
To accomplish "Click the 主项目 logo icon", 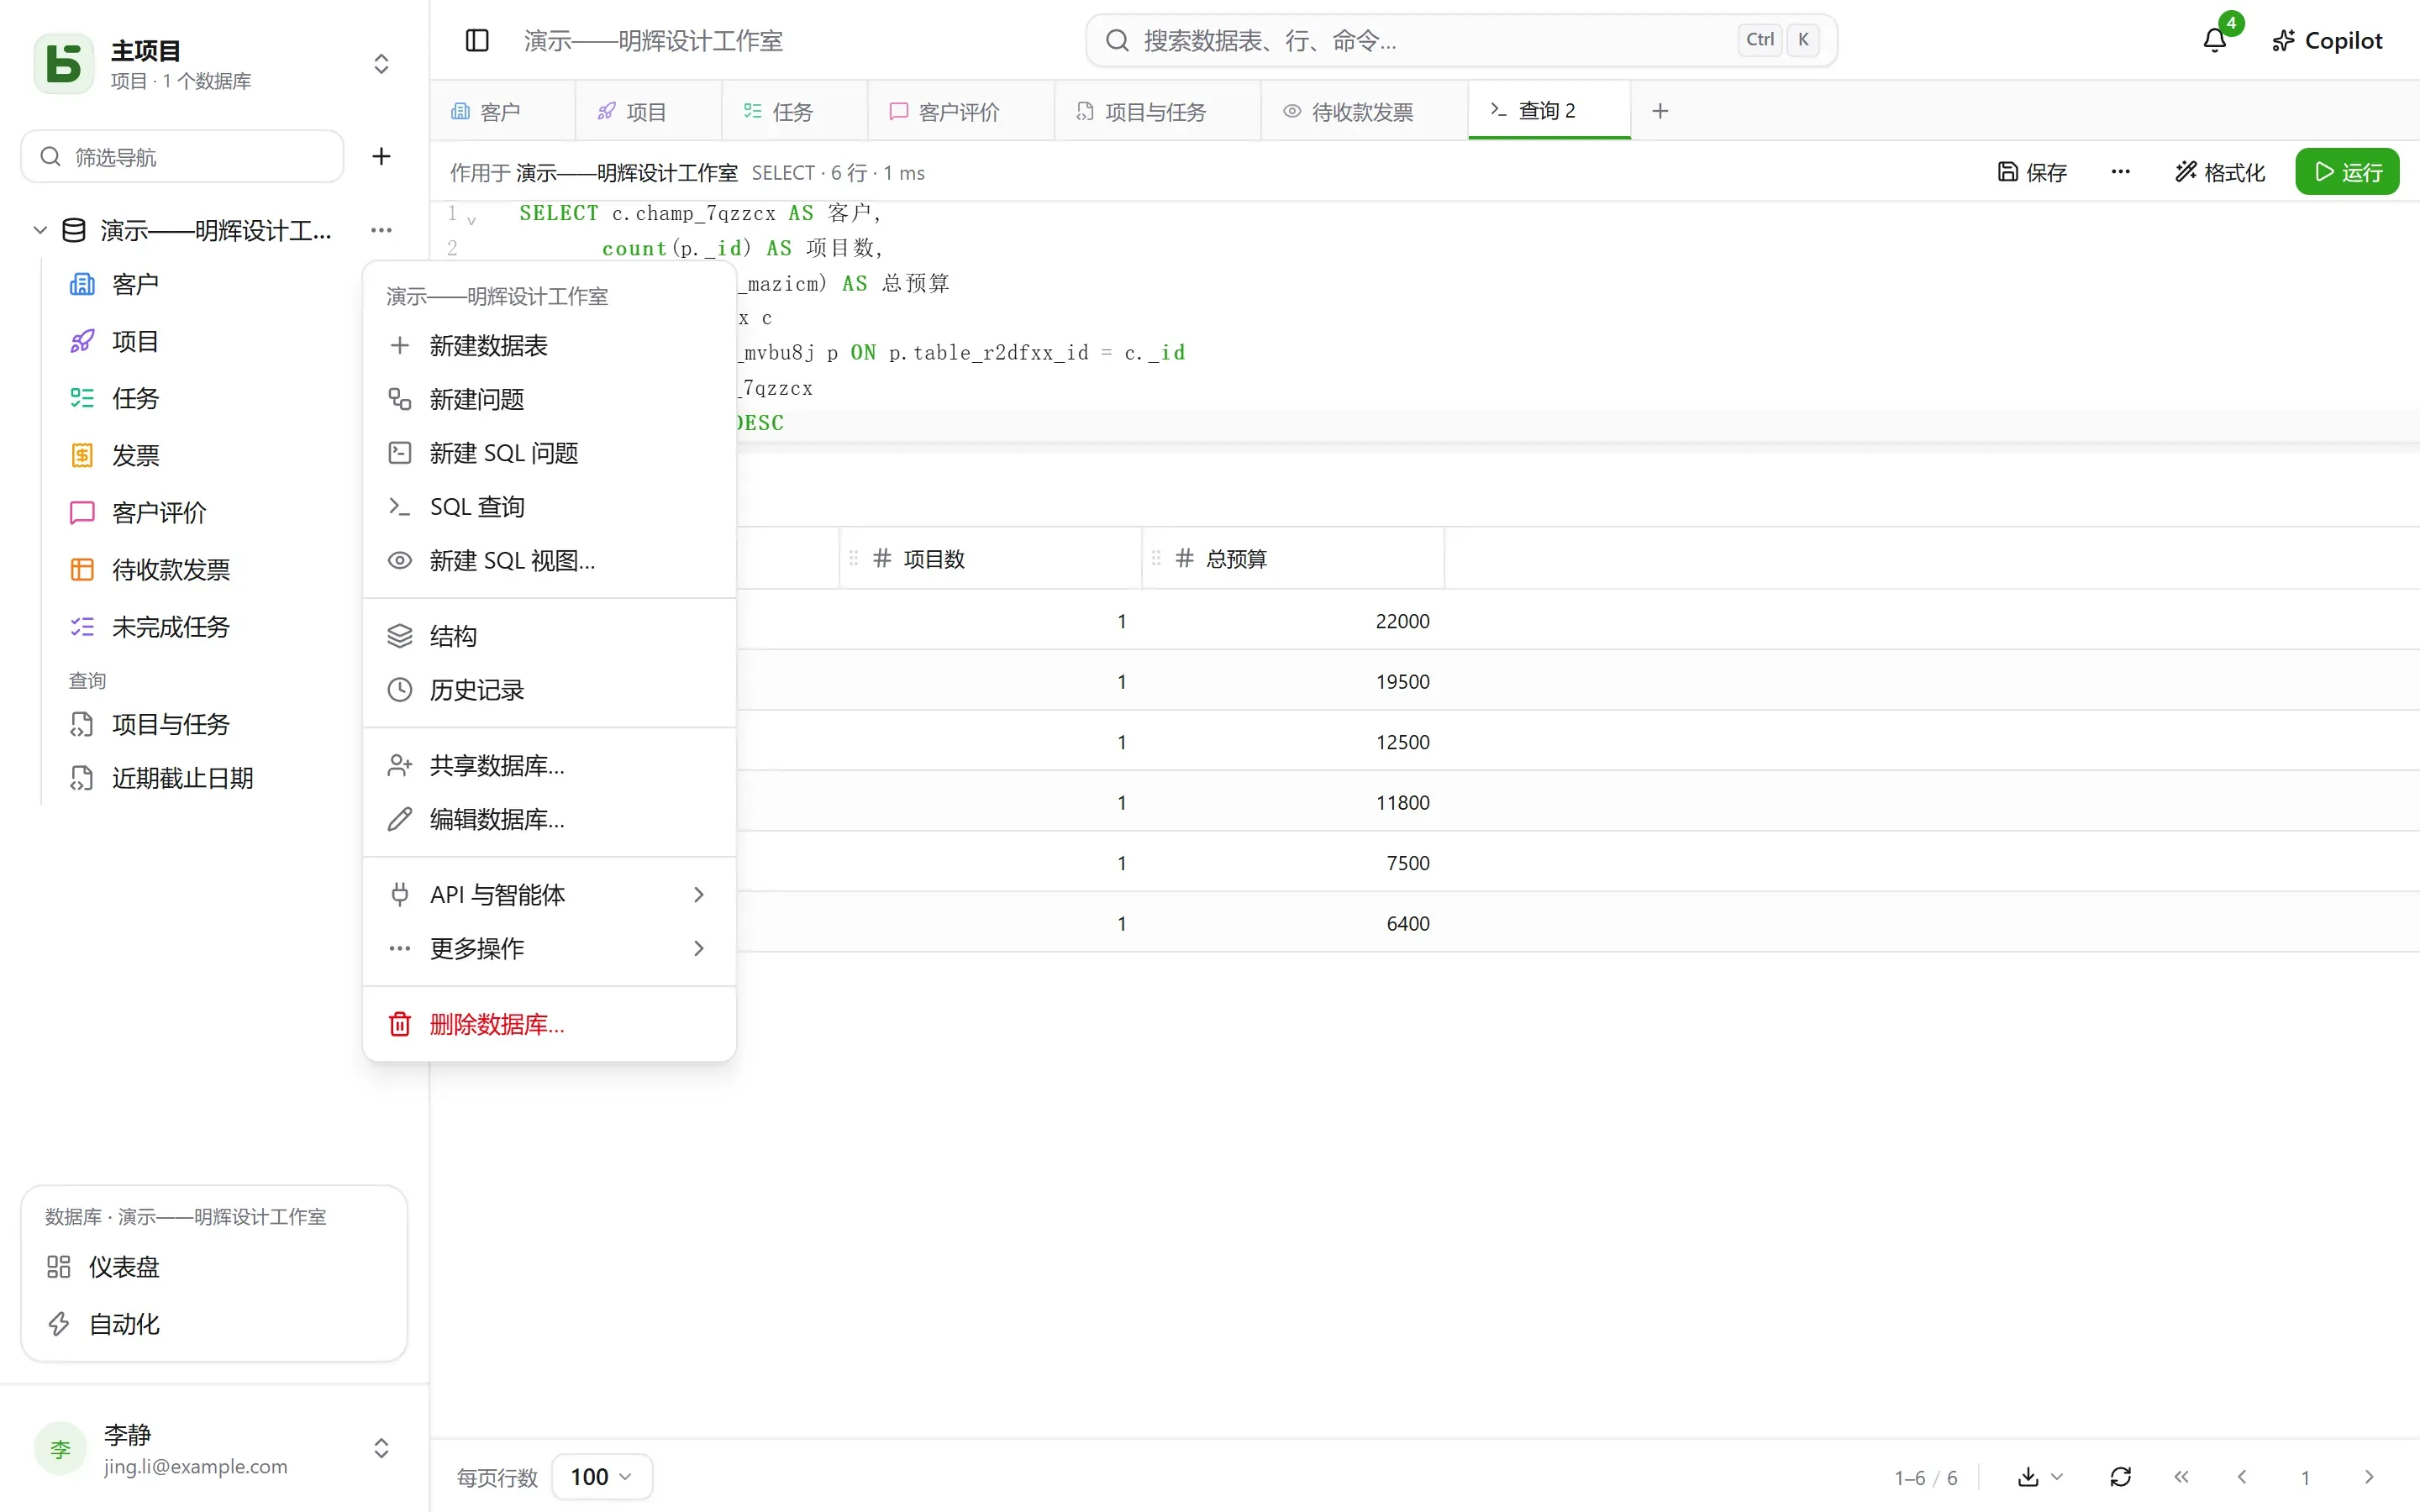I will [x=64, y=64].
